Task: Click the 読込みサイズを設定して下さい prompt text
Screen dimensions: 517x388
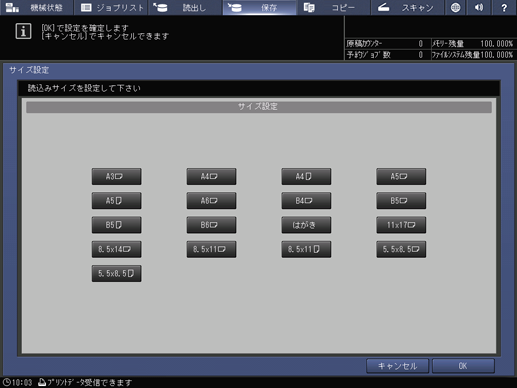Action: coord(84,88)
